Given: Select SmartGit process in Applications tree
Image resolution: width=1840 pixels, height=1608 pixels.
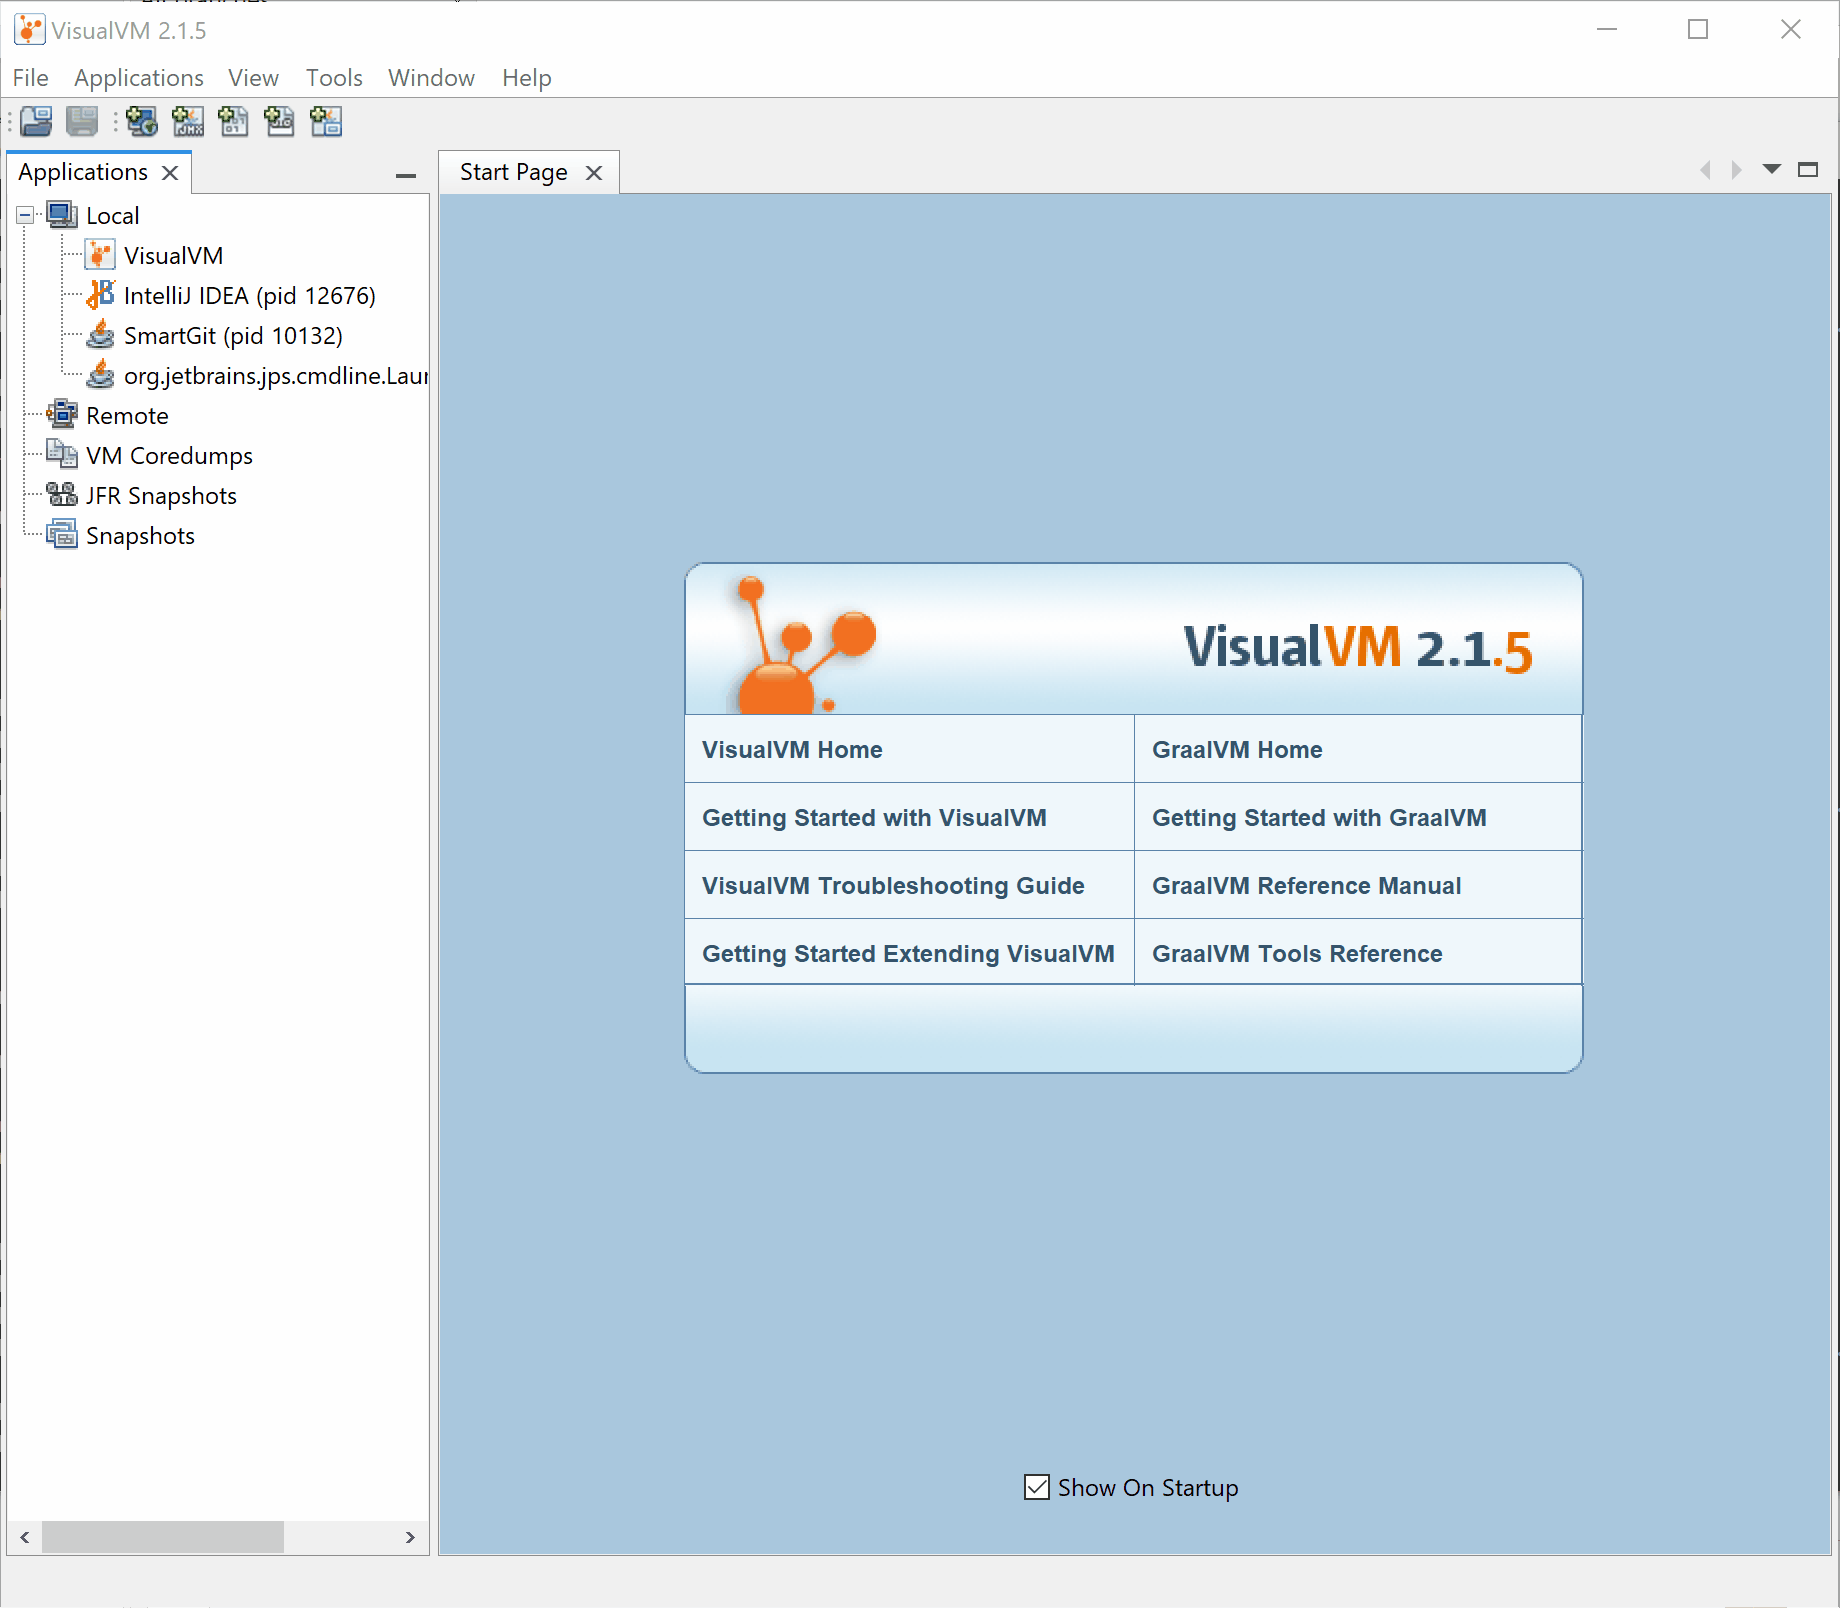Looking at the screenshot, I should click(x=232, y=336).
